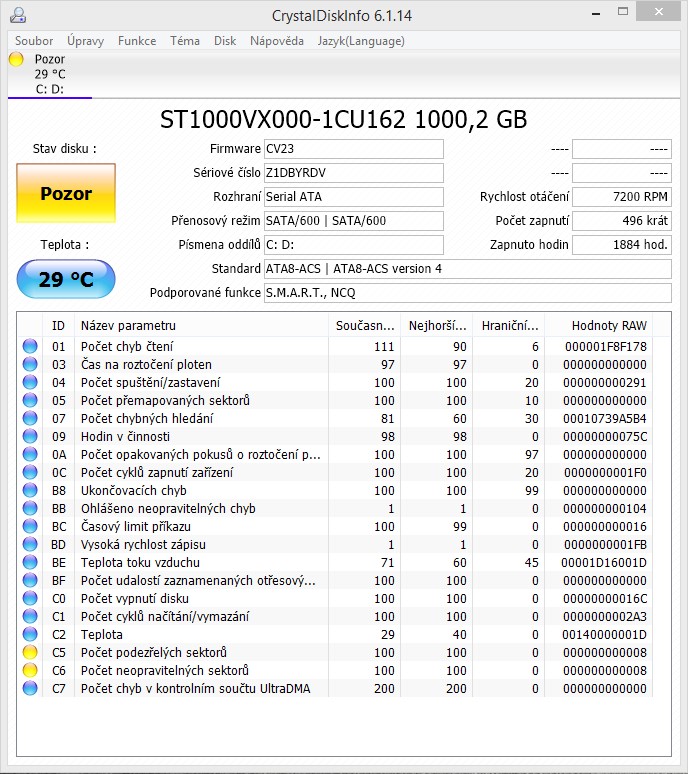
Task: Click blue status icon for Ukončovacích chyb
Action: tap(30, 491)
